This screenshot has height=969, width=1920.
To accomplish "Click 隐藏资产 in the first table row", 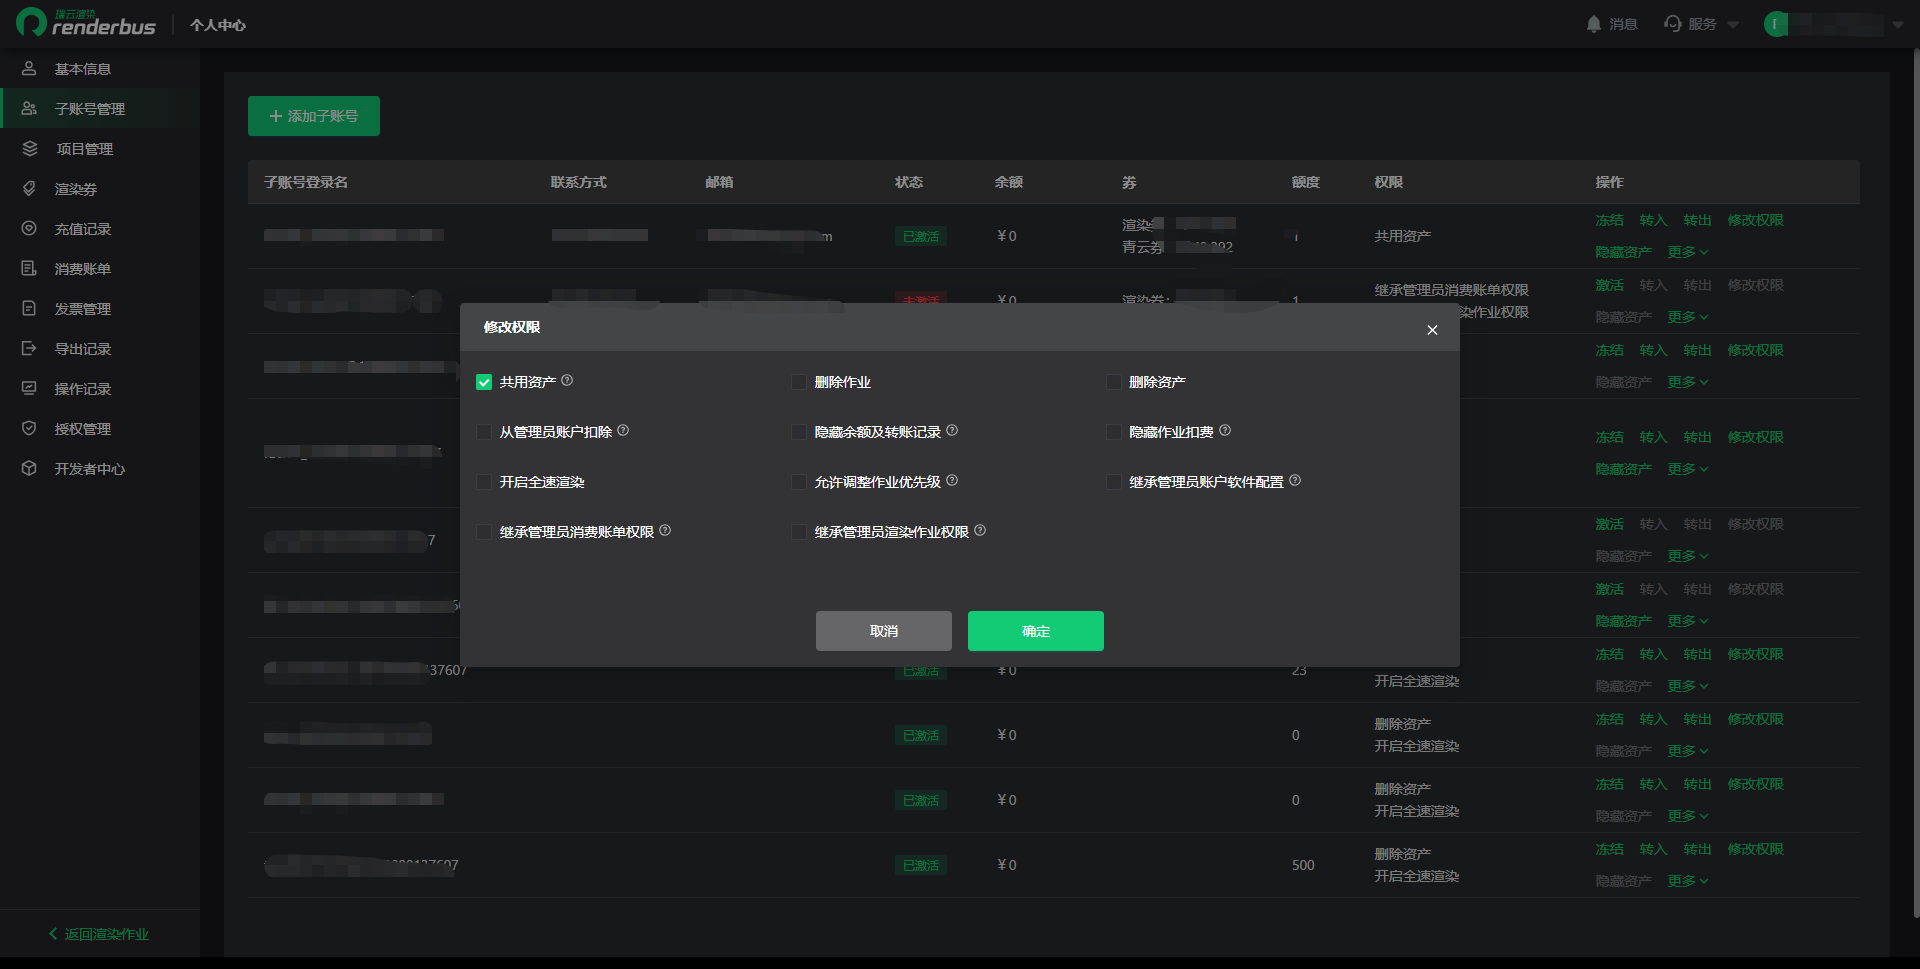I will tap(1623, 252).
